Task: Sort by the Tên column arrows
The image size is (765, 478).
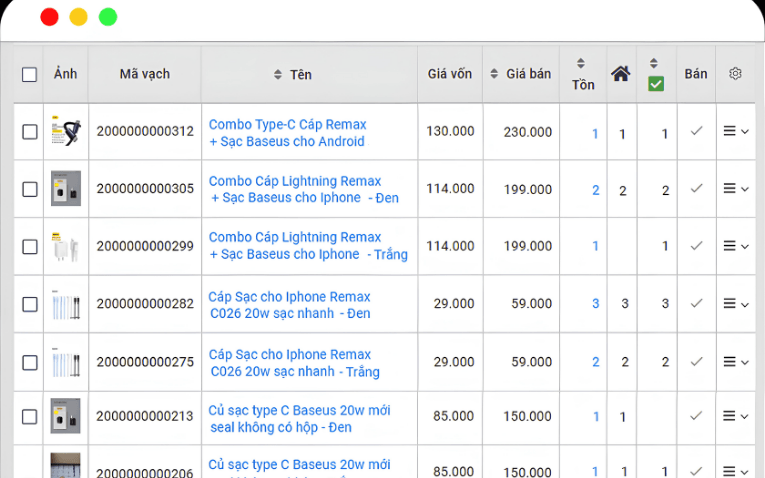Action: (278, 74)
